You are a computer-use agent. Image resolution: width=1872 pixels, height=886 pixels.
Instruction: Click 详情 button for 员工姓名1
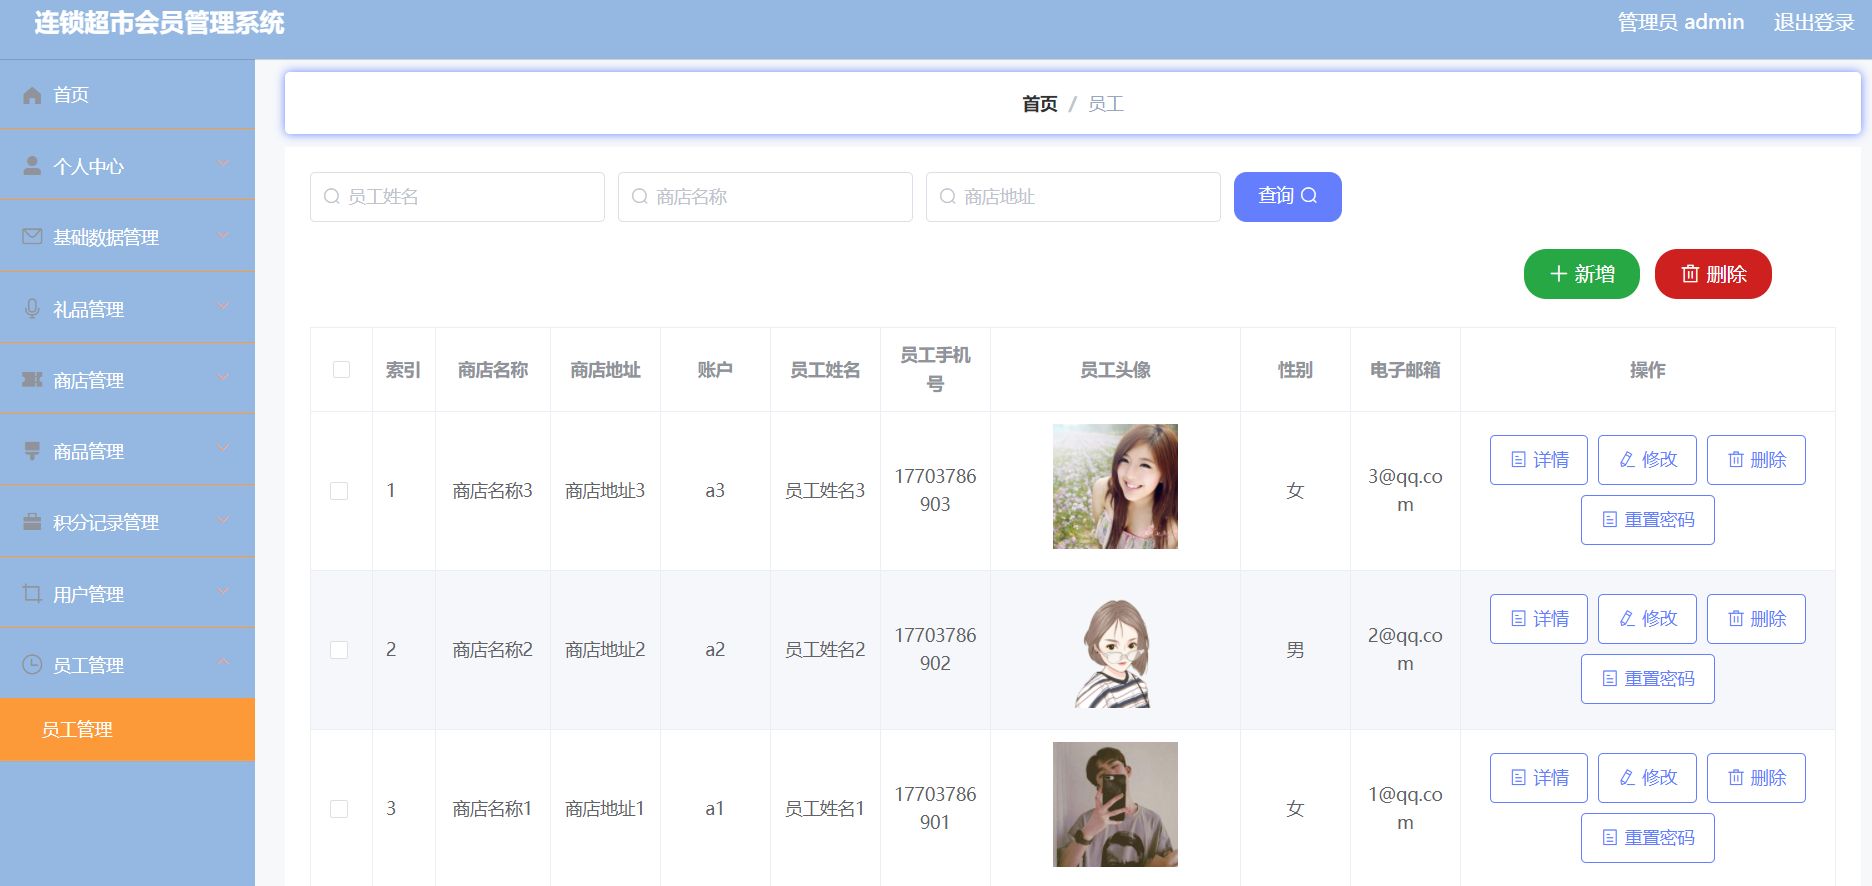coord(1538,778)
